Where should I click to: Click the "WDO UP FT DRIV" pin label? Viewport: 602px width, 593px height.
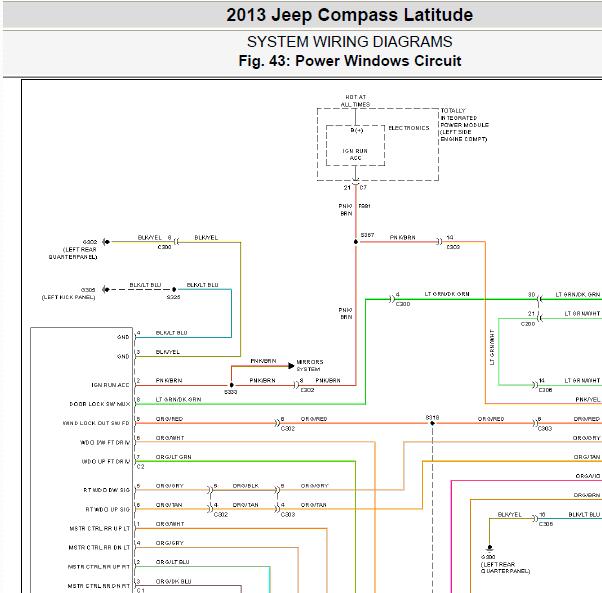(x=106, y=461)
